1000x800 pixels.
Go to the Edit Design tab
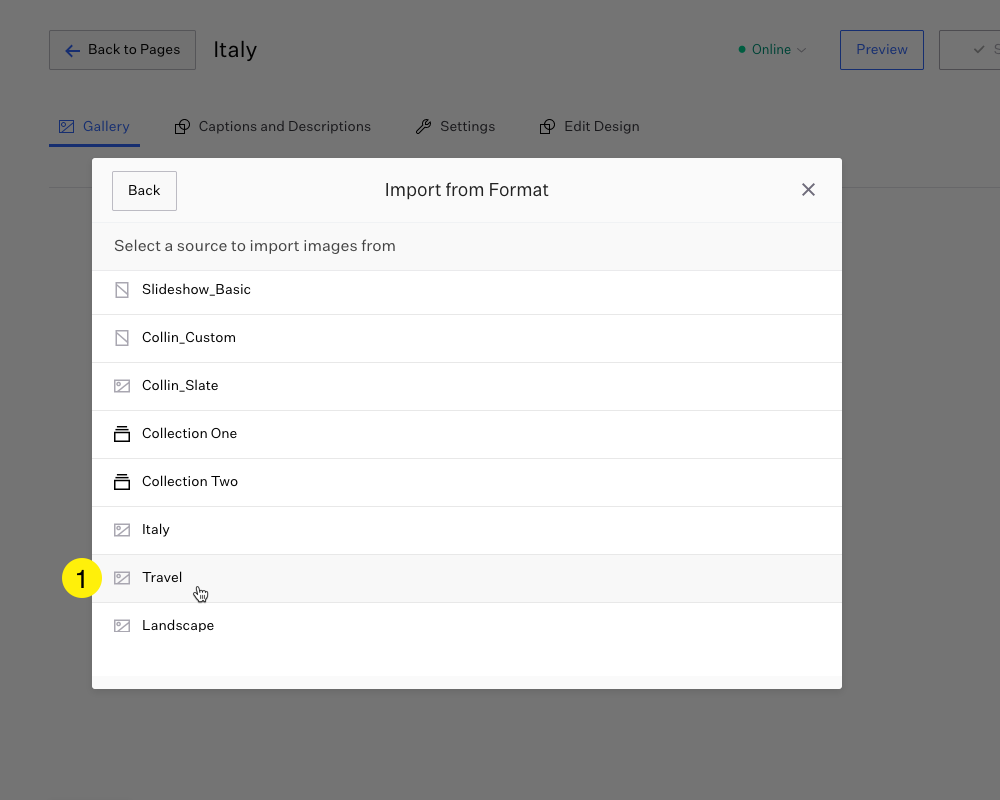589,126
